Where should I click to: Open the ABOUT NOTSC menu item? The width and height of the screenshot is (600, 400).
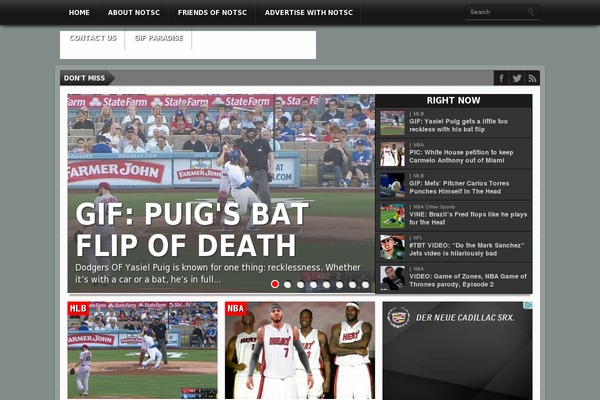[134, 13]
